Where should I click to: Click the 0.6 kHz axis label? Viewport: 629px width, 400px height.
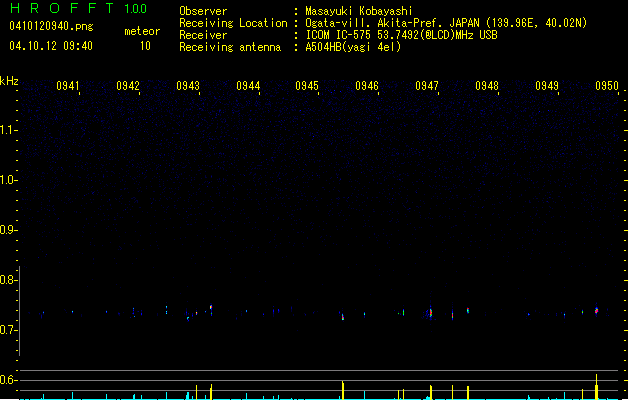[x=8, y=380]
